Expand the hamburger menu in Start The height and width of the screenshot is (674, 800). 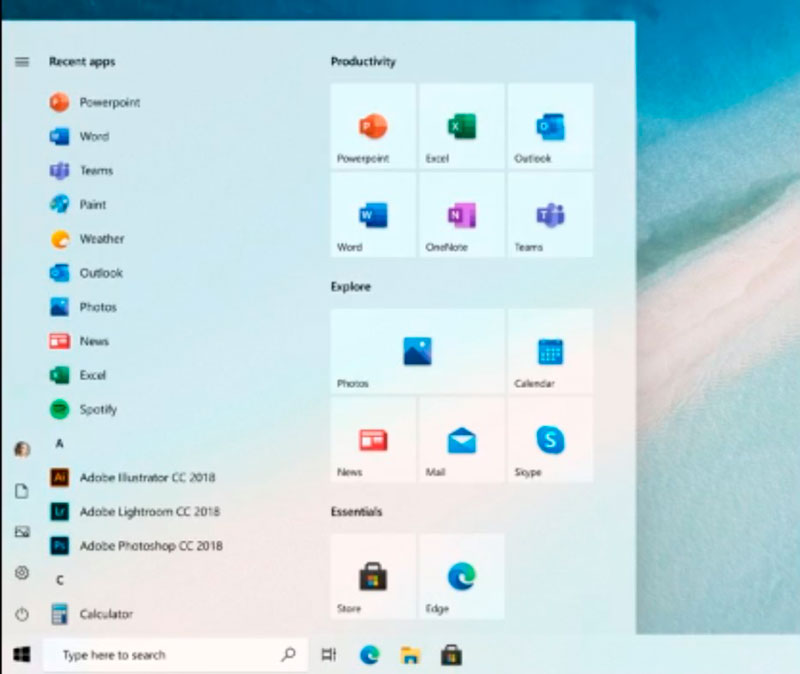[x=22, y=62]
